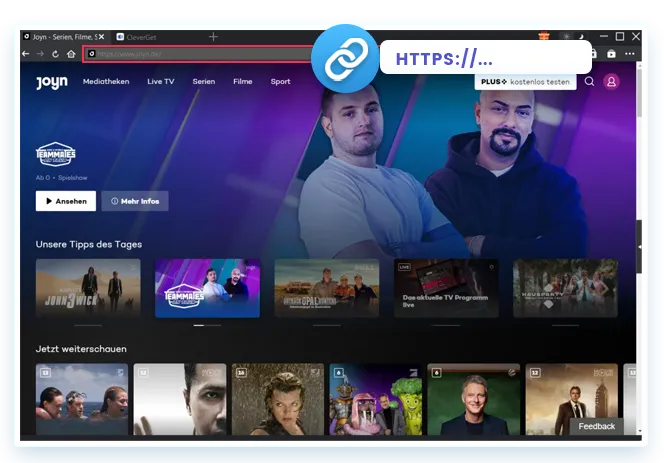Click the gift box icon in title bar
The width and height of the screenshot is (664, 463).
(544, 36)
